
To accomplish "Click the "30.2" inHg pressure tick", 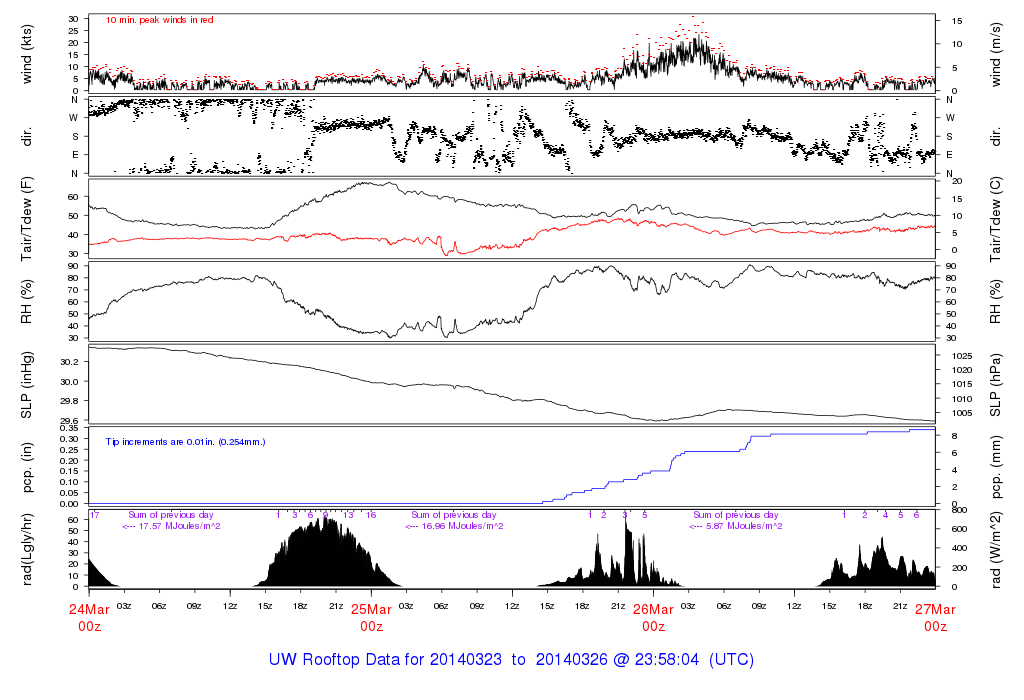I will tap(69, 362).
